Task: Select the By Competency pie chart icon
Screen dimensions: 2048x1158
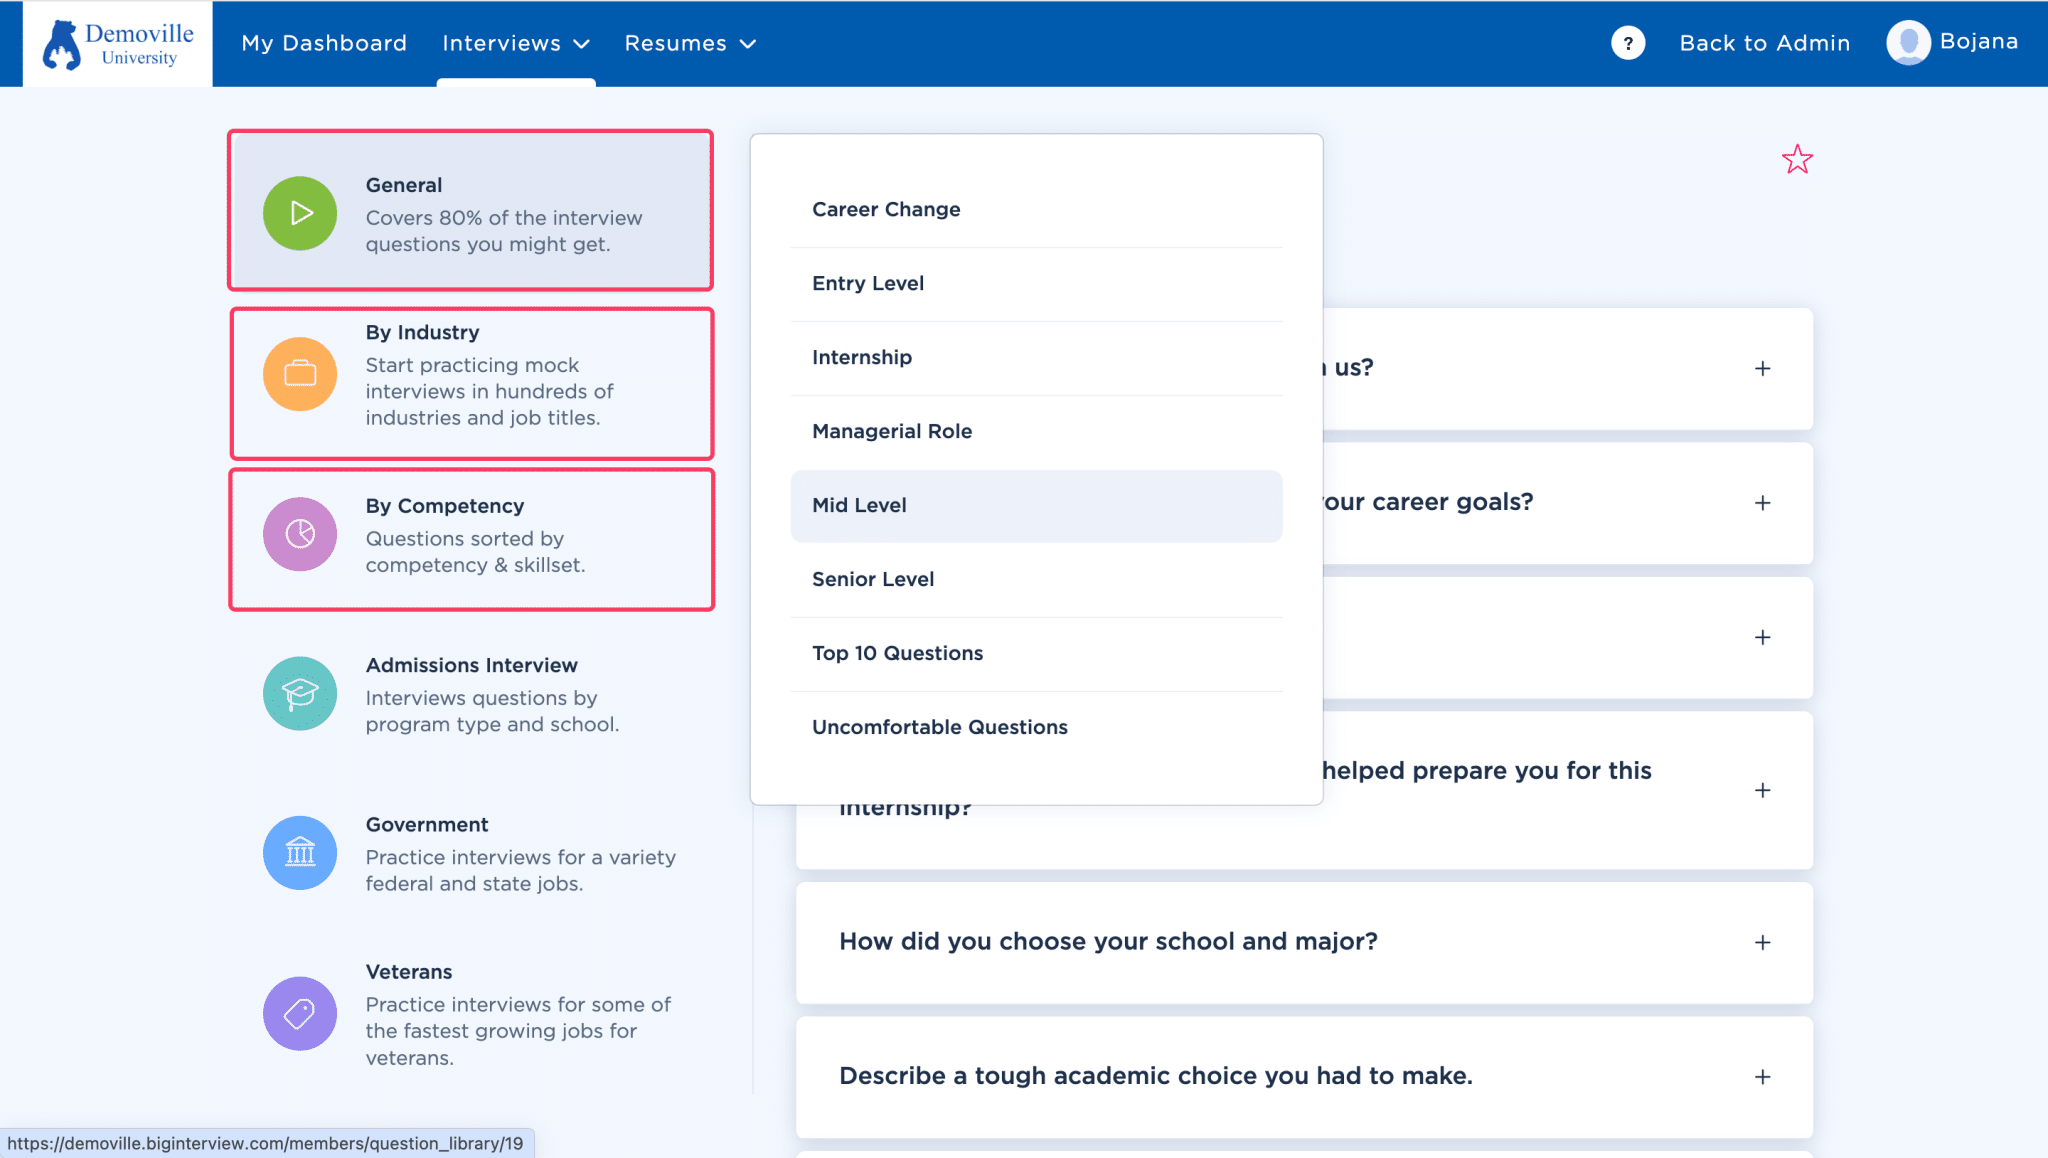Action: pos(299,534)
